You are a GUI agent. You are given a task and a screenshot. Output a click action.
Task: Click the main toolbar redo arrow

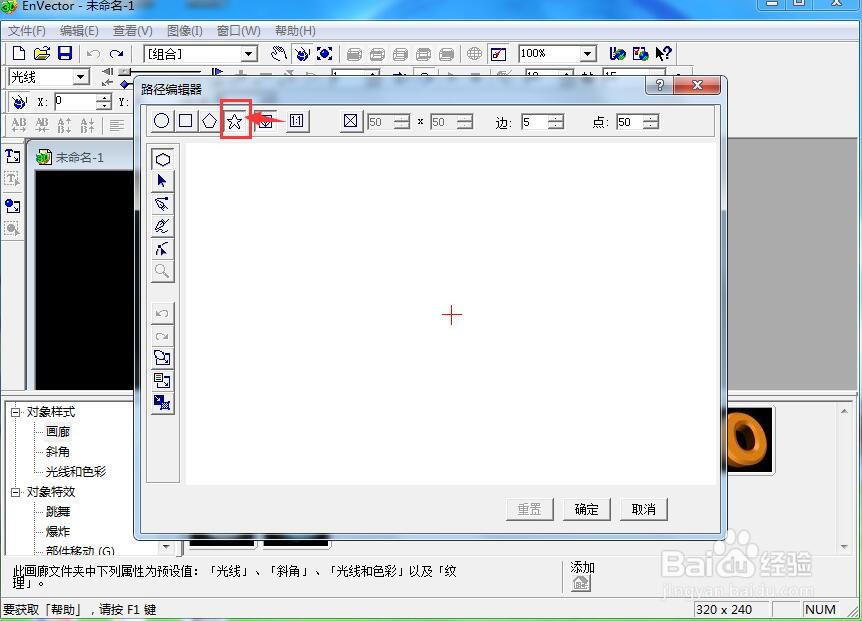pyautogui.click(x=116, y=54)
